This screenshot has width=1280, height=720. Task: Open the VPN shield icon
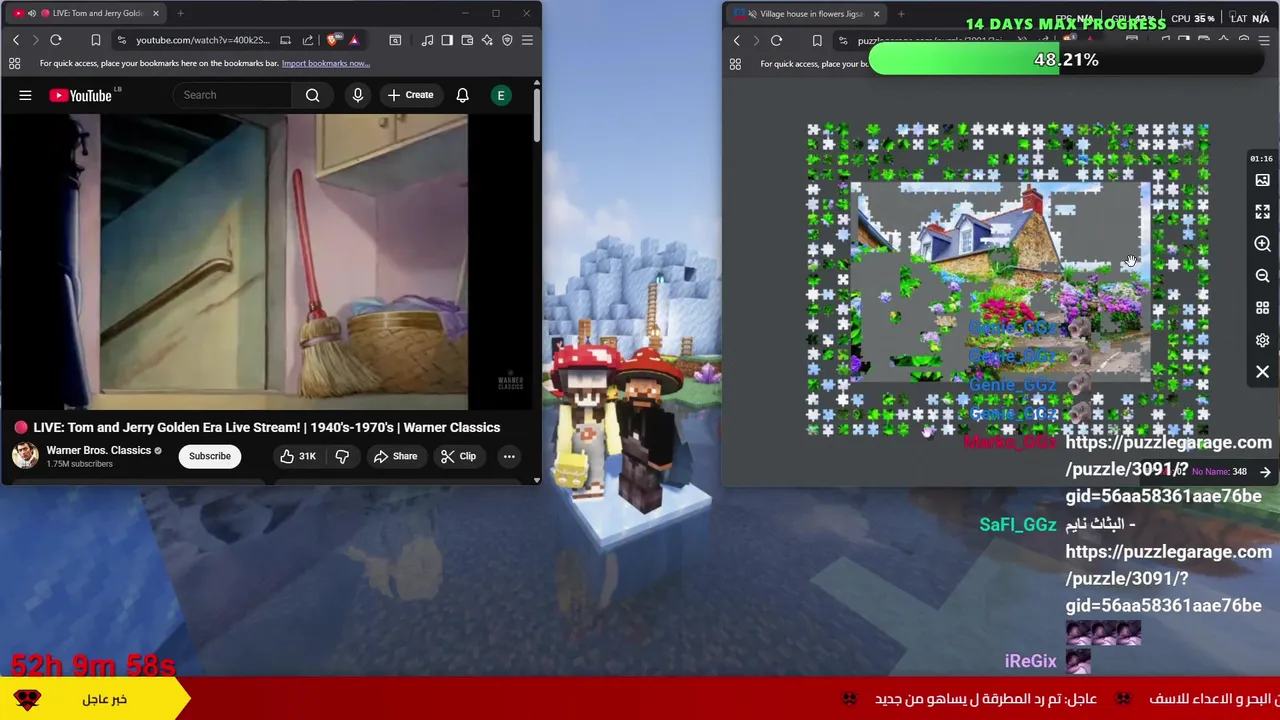(507, 40)
